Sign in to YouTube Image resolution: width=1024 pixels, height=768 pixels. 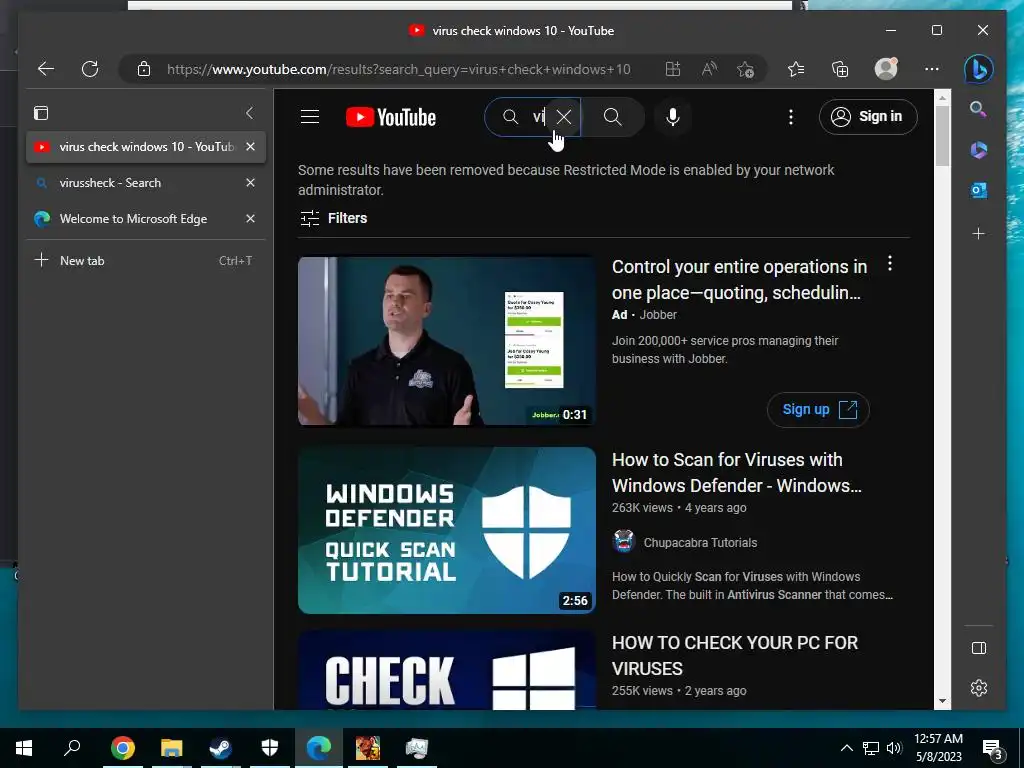point(868,117)
